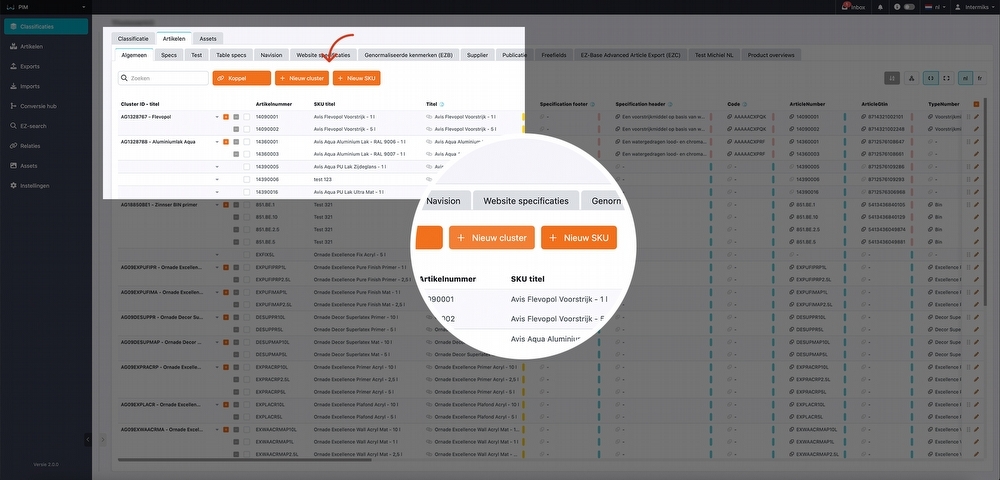This screenshot has width=1000, height=480.
Task: Open the Intermiks user menu
Action: 967,7
